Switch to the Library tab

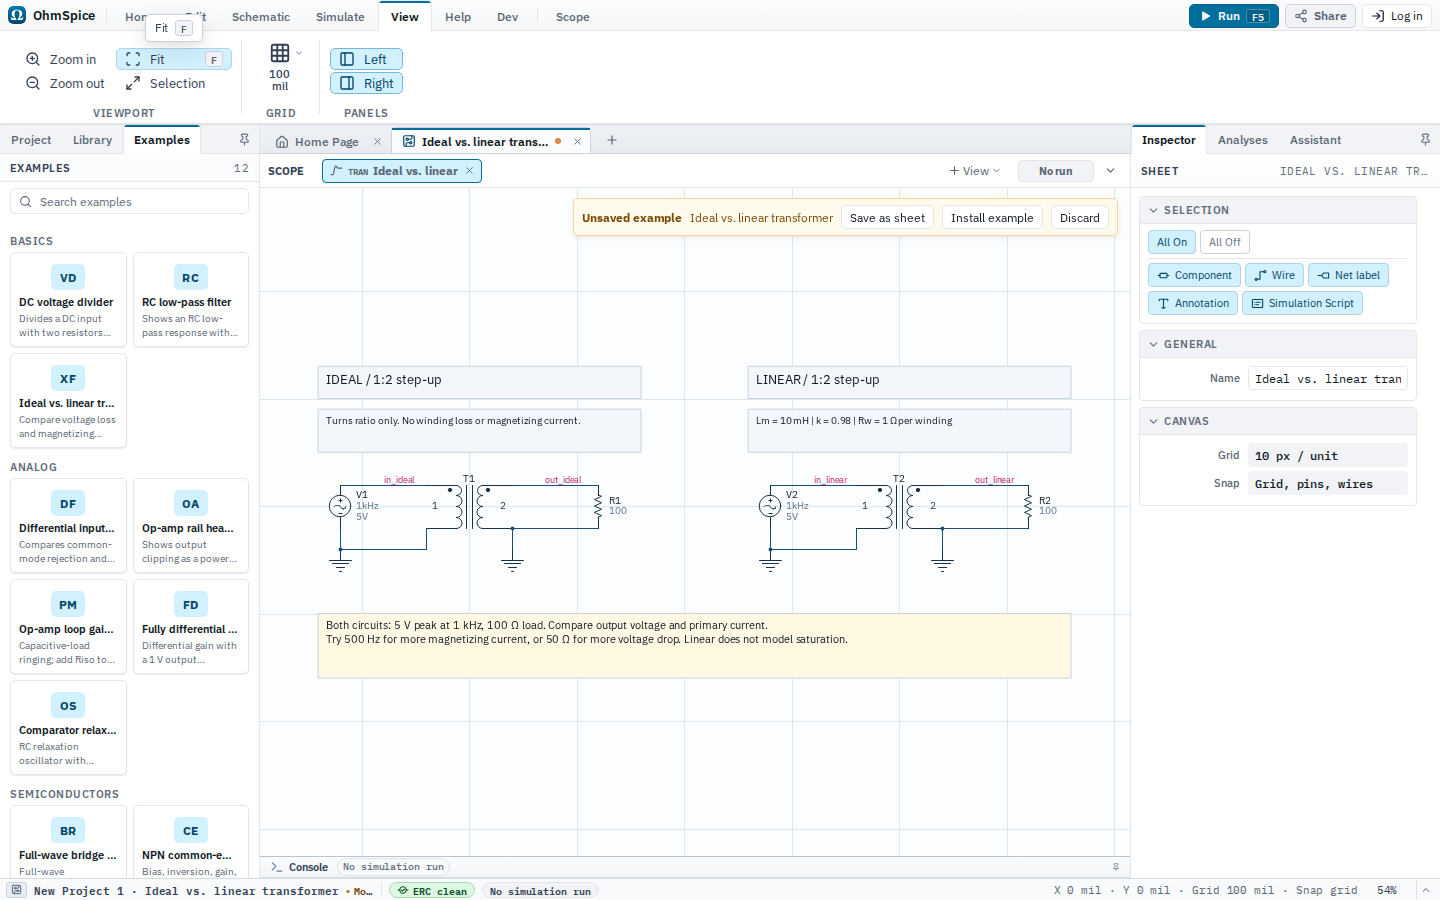click(x=92, y=140)
